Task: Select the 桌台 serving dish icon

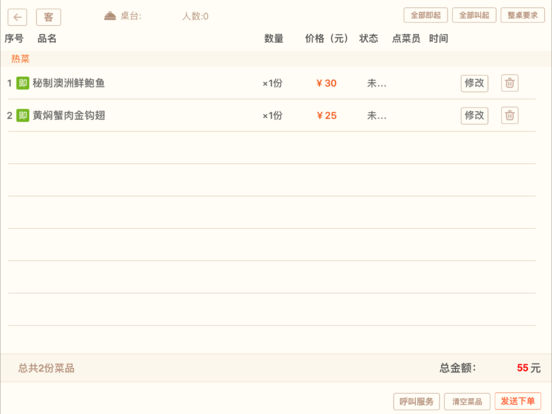Action: [110, 16]
